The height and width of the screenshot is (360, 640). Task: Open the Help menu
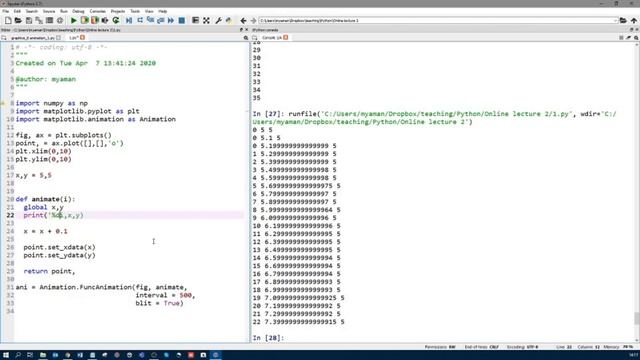pos(162,11)
